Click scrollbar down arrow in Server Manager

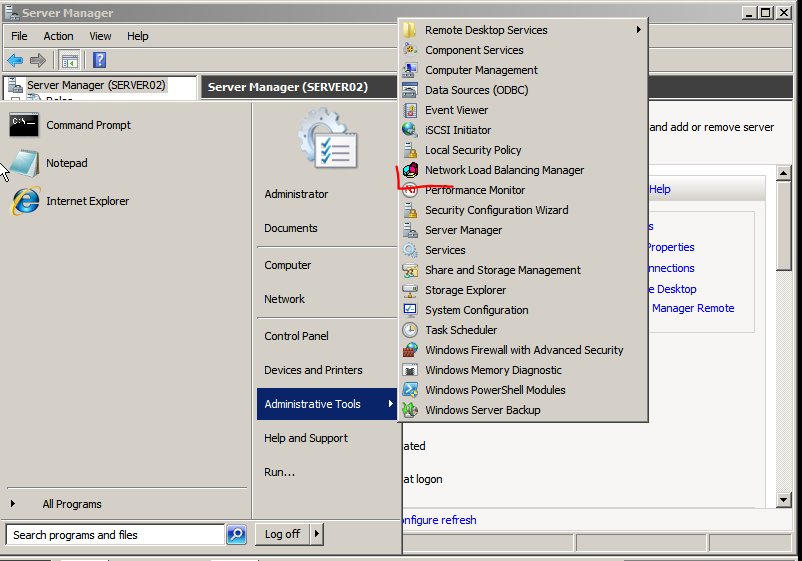783,500
